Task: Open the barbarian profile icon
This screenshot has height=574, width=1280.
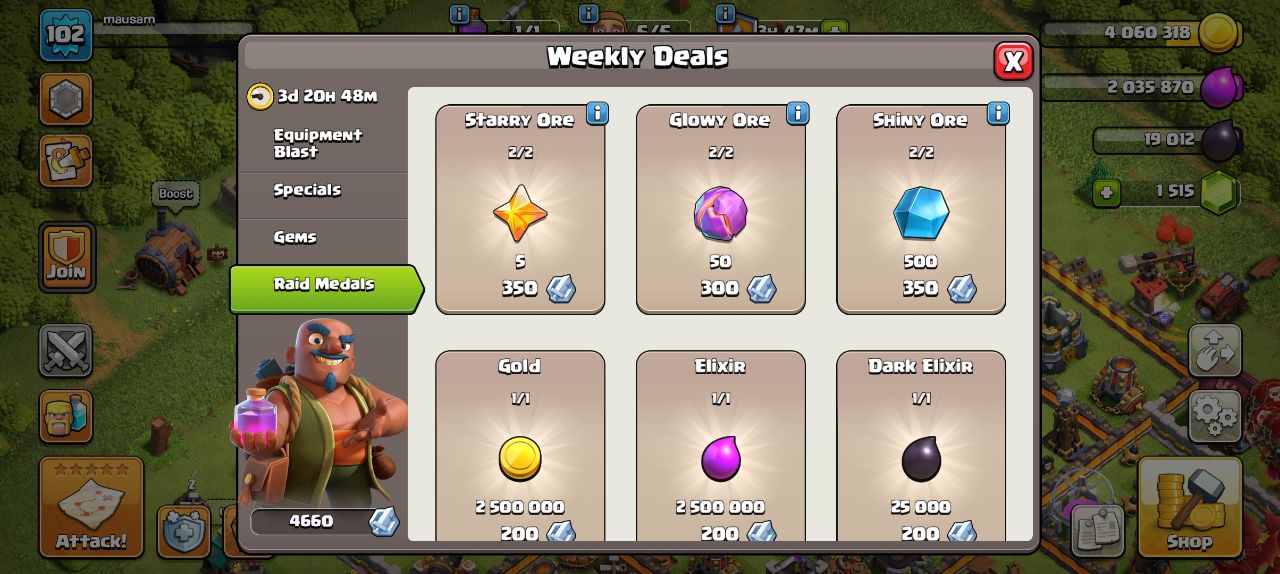Action: point(66,416)
